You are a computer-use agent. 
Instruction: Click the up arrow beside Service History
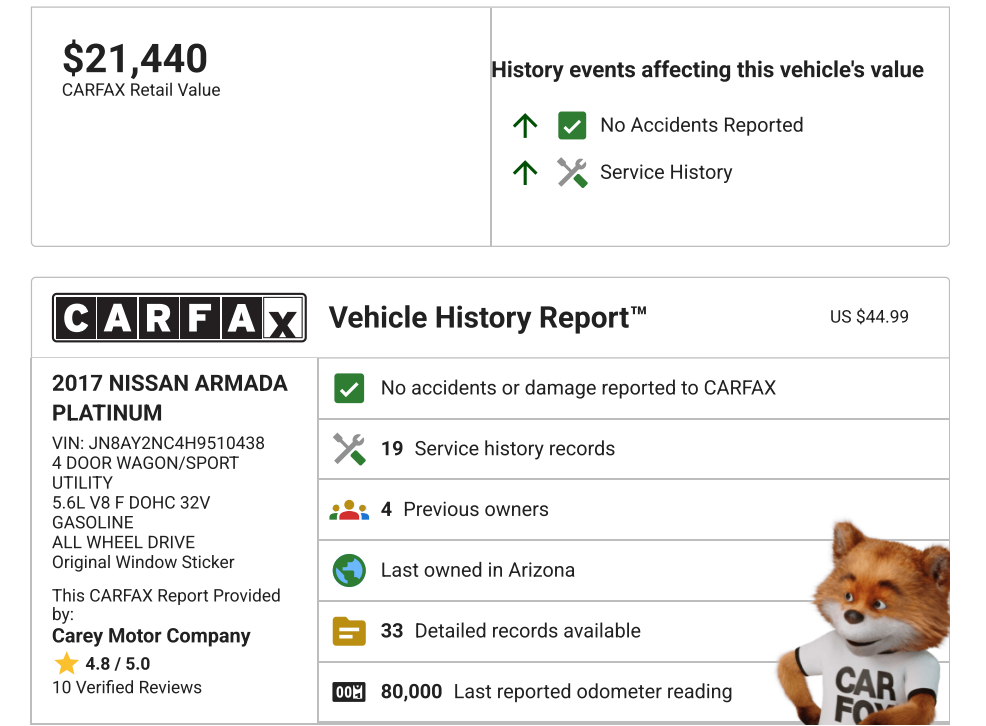click(525, 173)
